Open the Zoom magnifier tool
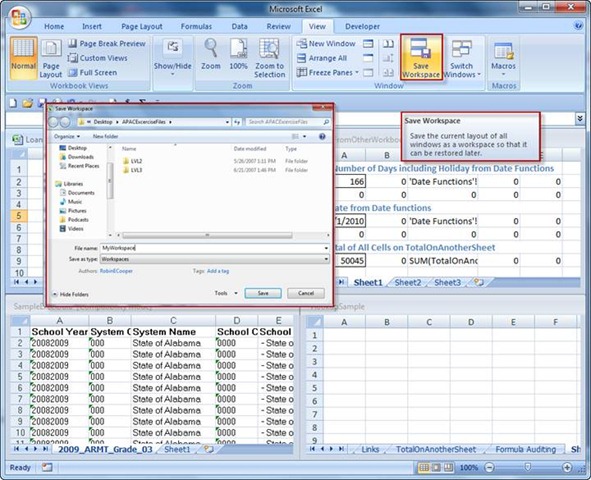591x480 pixels. pos(211,55)
